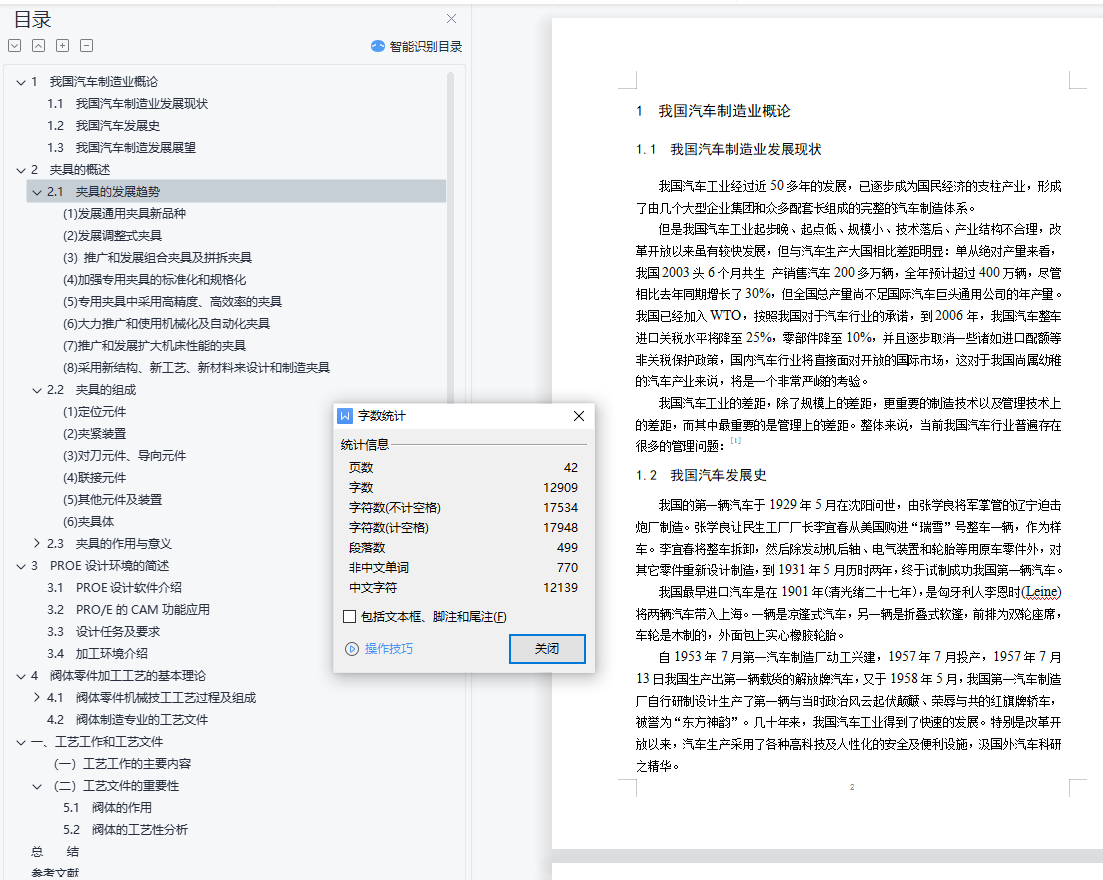Go to (3)对刀元件、导向元件 in outline

coord(124,456)
